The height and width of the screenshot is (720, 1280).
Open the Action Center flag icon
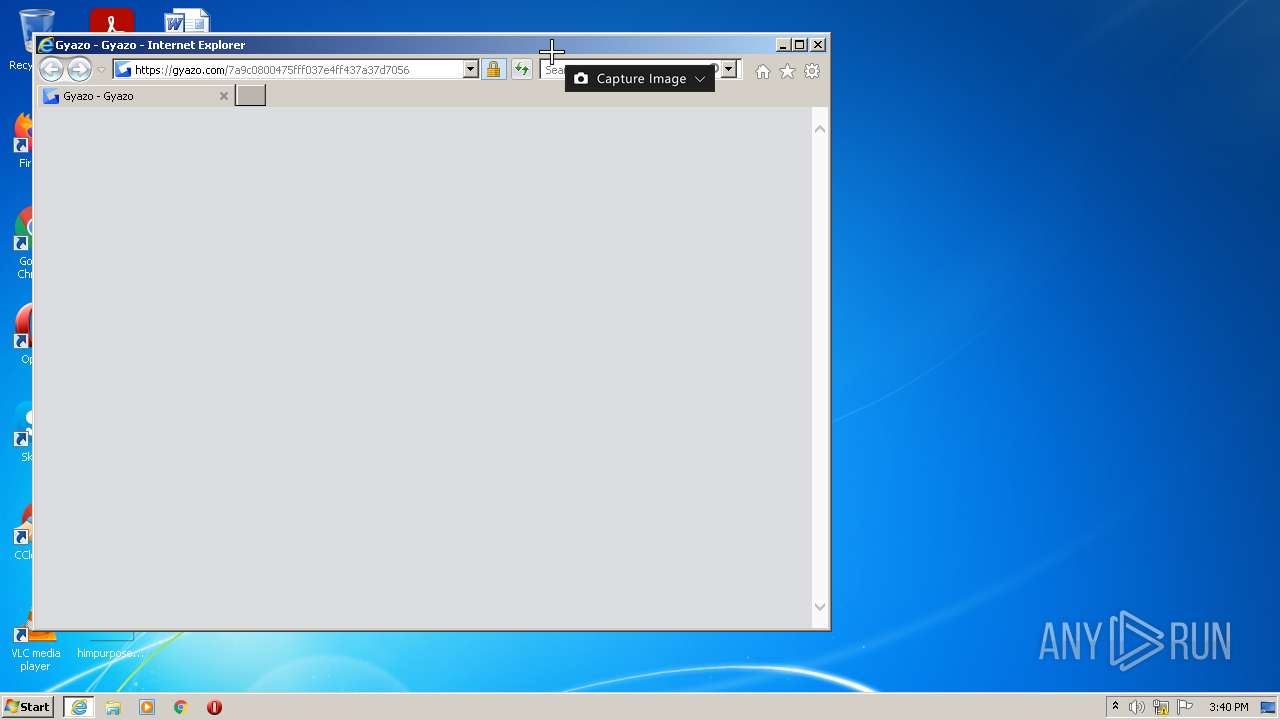point(1185,707)
